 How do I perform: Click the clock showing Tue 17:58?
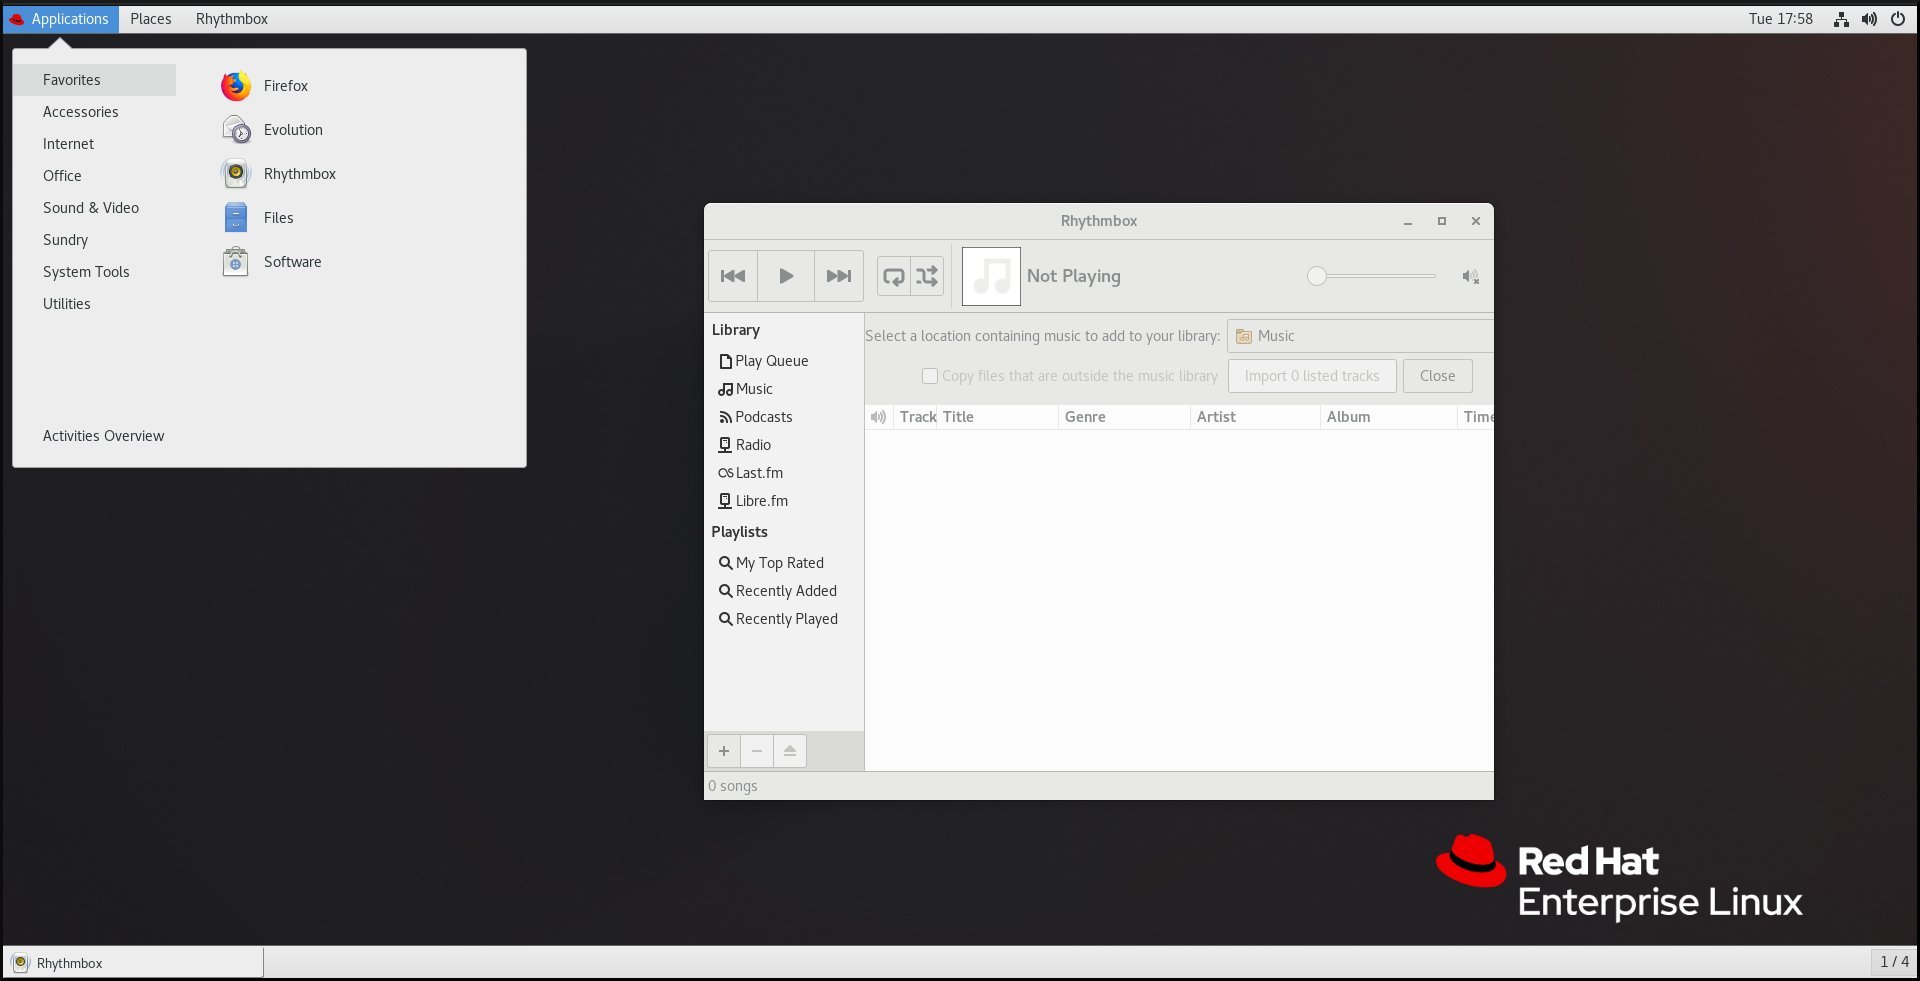click(1780, 19)
